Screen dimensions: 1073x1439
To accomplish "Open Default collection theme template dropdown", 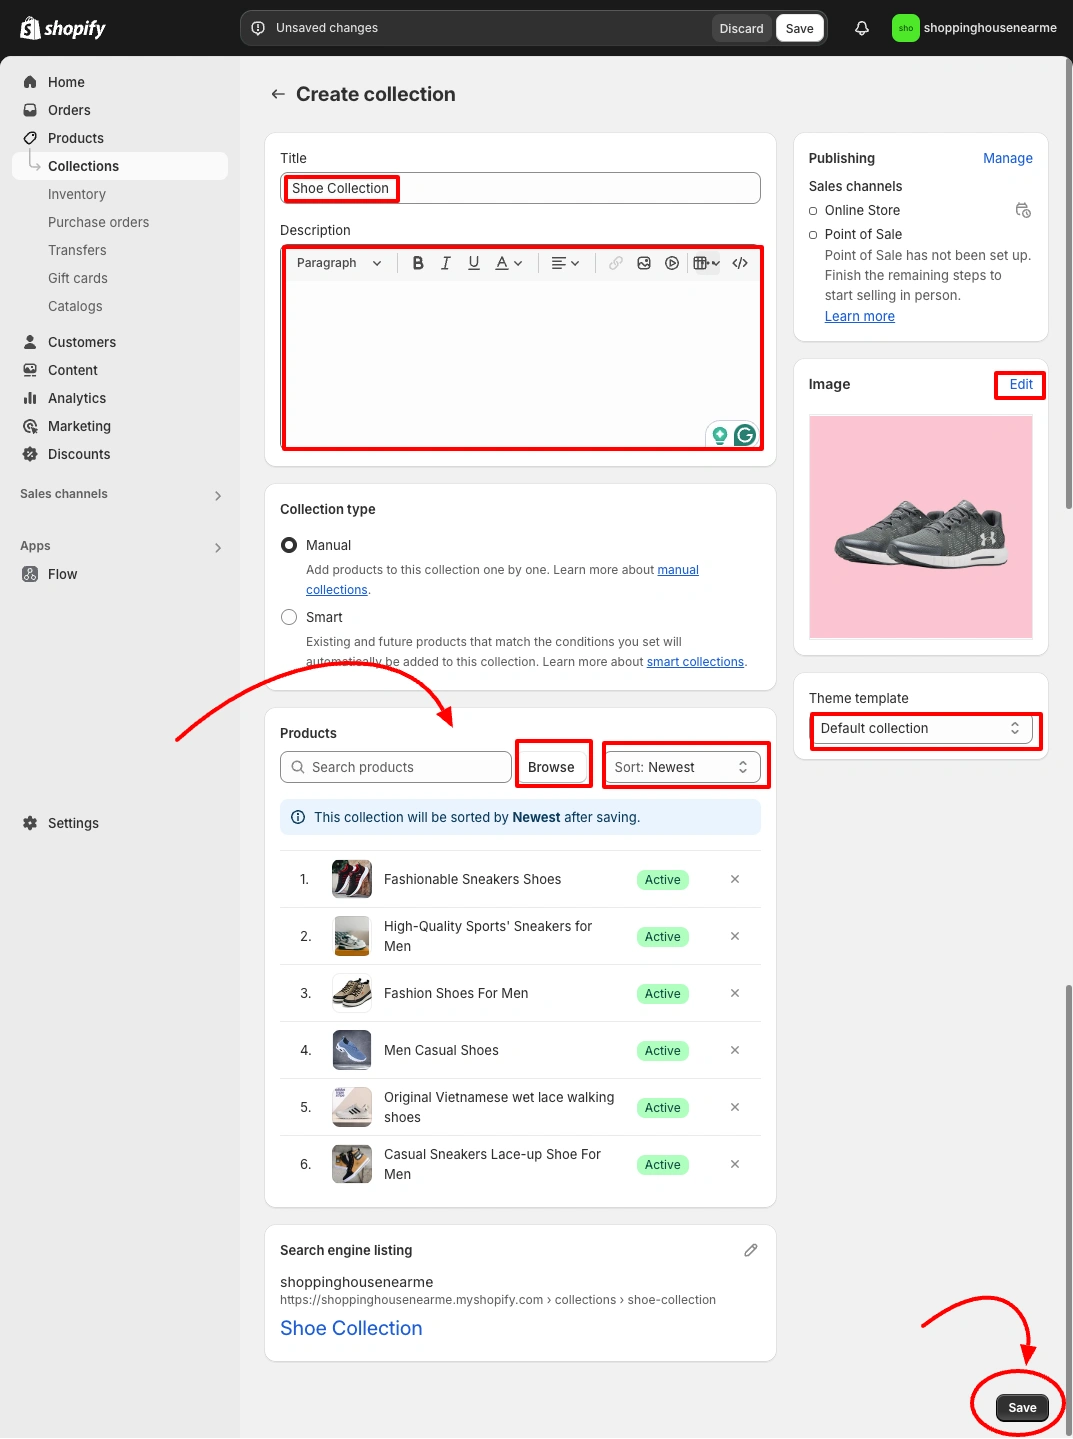I will pos(920,728).
